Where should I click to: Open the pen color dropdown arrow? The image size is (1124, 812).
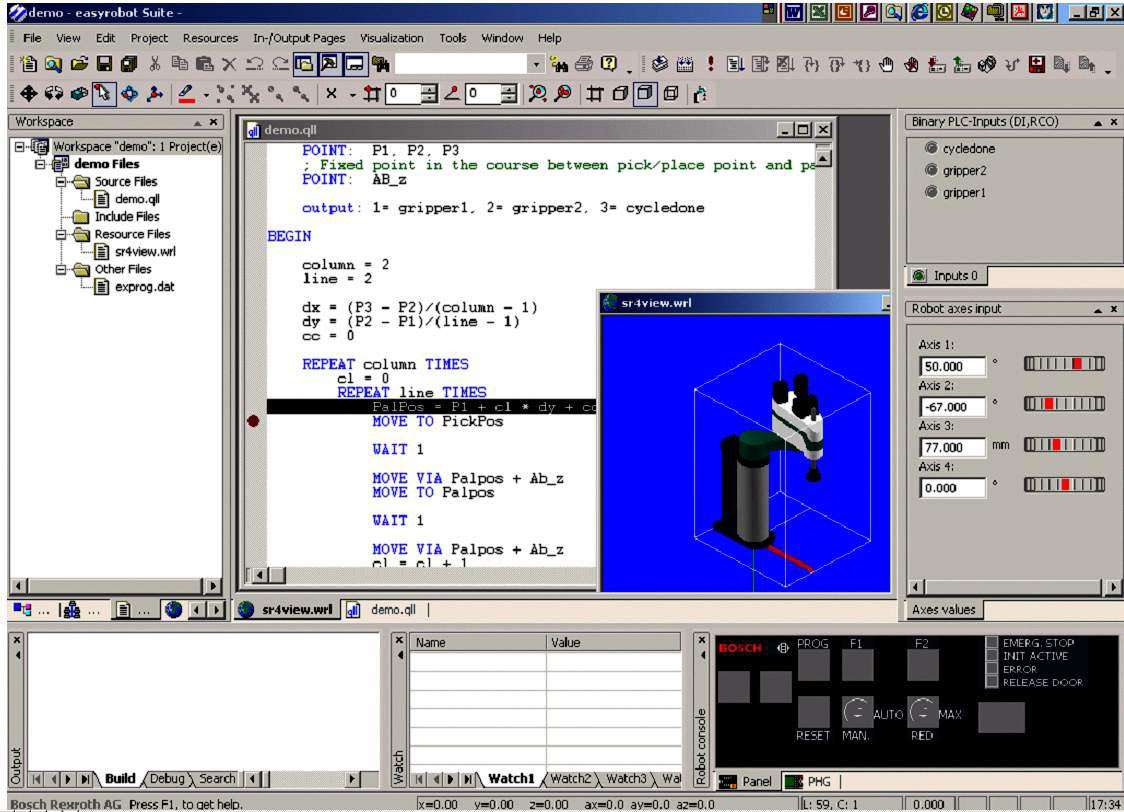(206, 94)
